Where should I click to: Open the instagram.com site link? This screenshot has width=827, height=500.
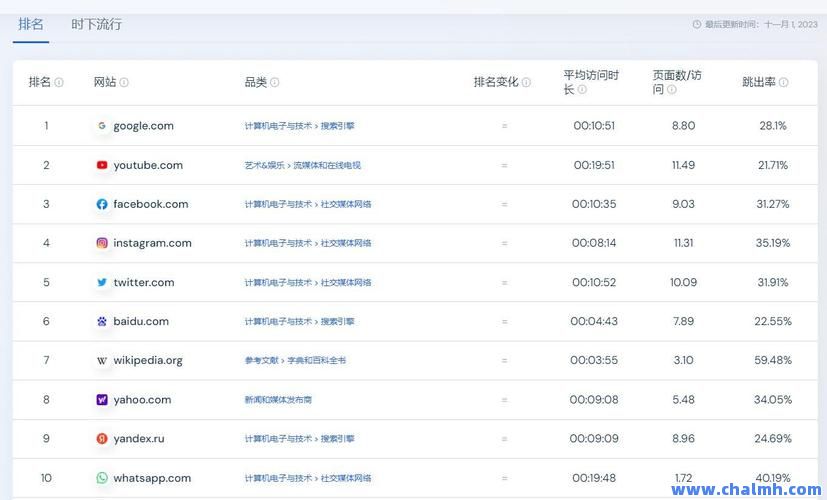[x=152, y=243]
